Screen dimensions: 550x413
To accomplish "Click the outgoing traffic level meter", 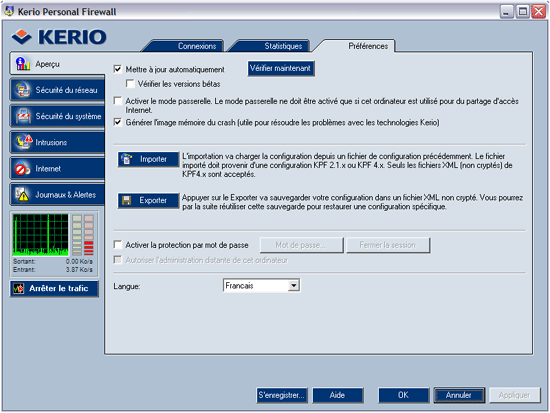I will tap(77, 235).
